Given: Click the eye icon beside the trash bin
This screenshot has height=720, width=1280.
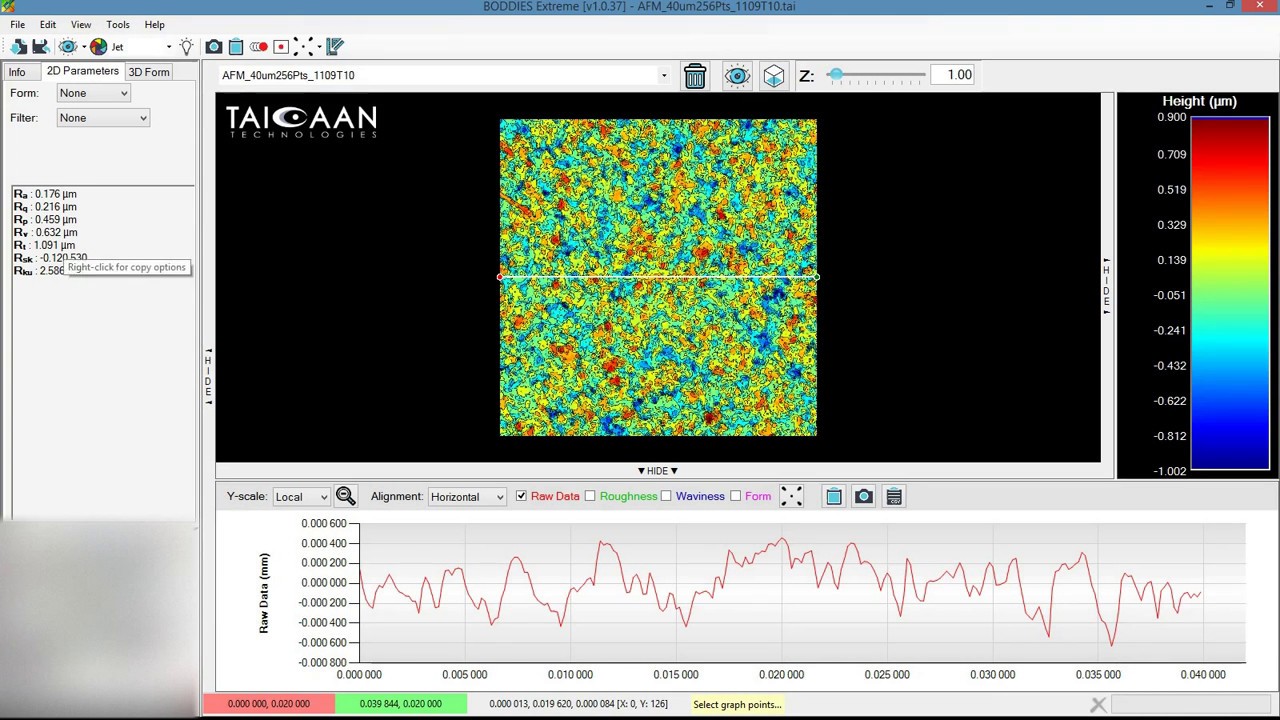Looking at the screenshot, I should 737,76.
